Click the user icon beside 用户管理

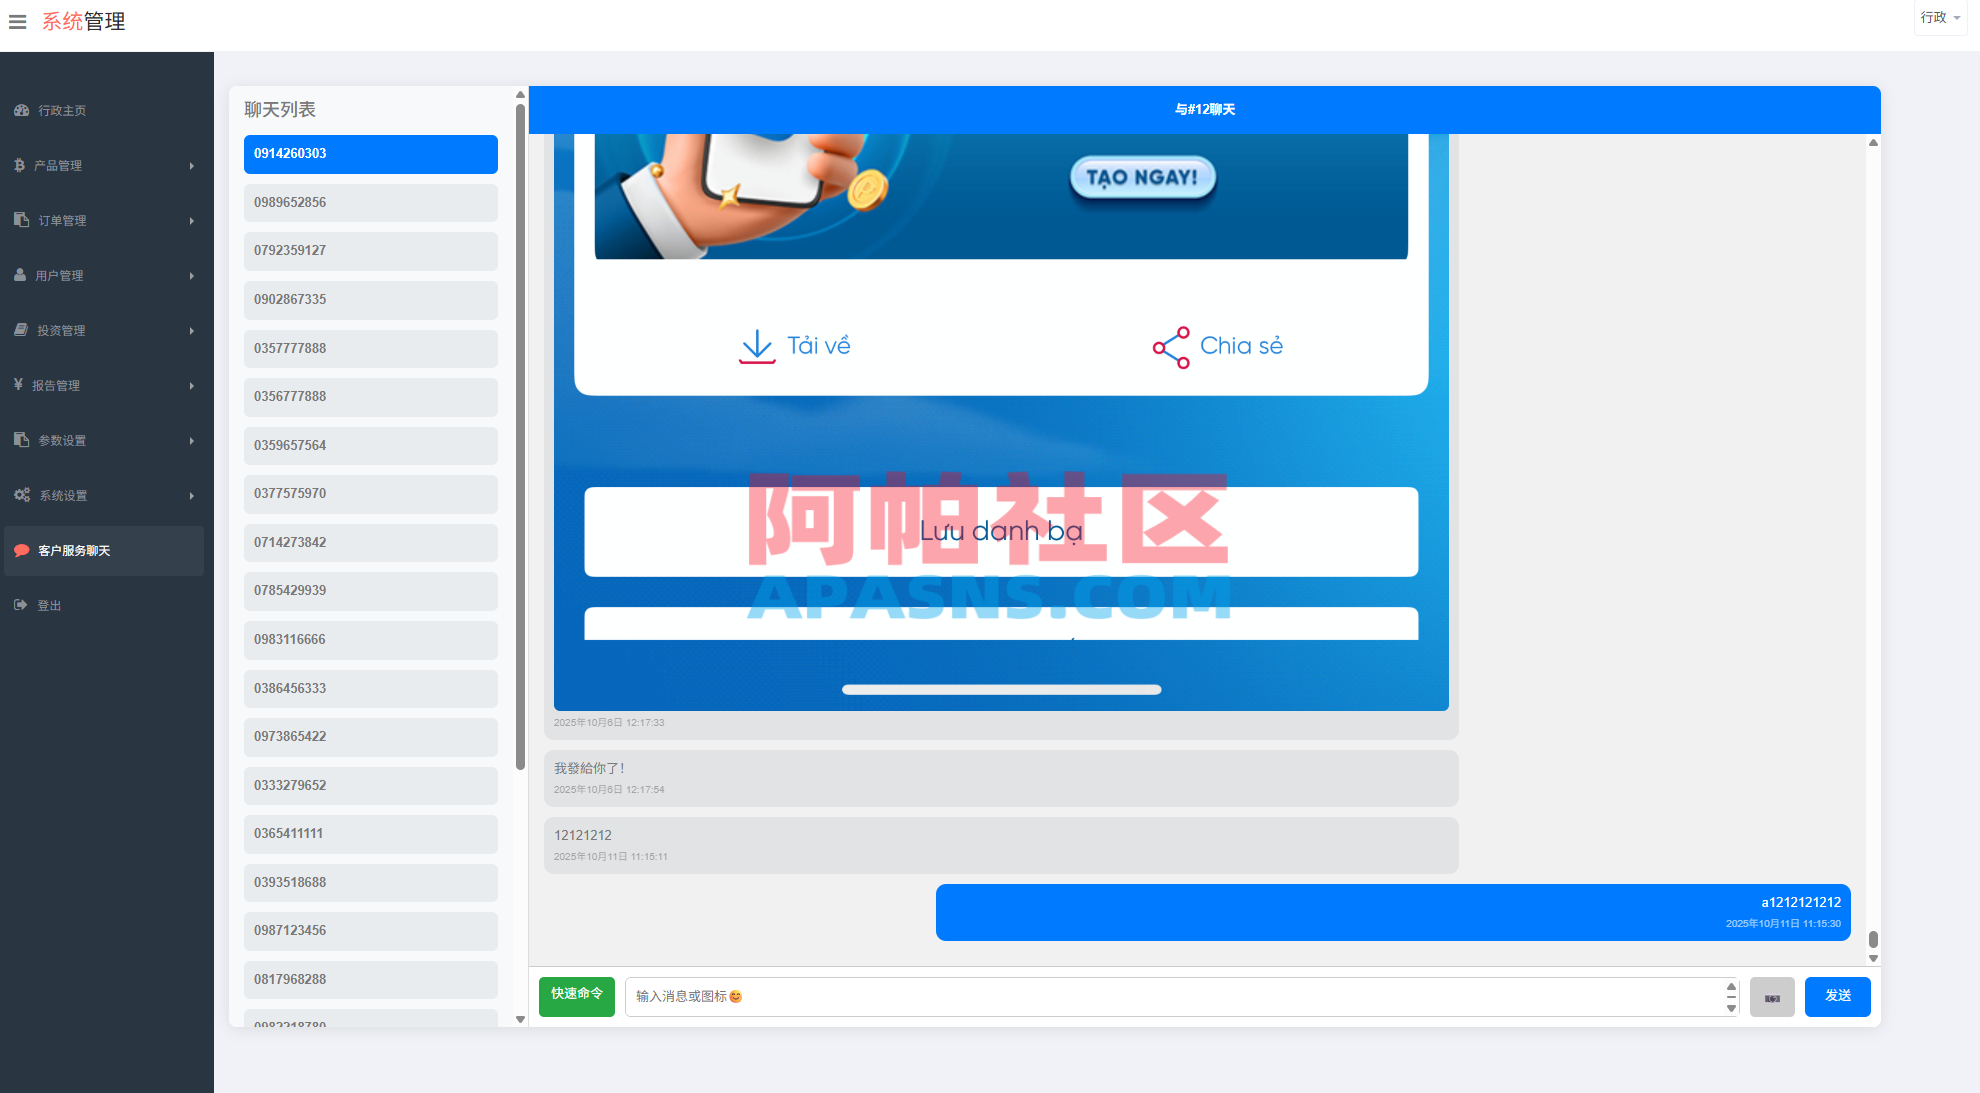click(x=19, y=275)
